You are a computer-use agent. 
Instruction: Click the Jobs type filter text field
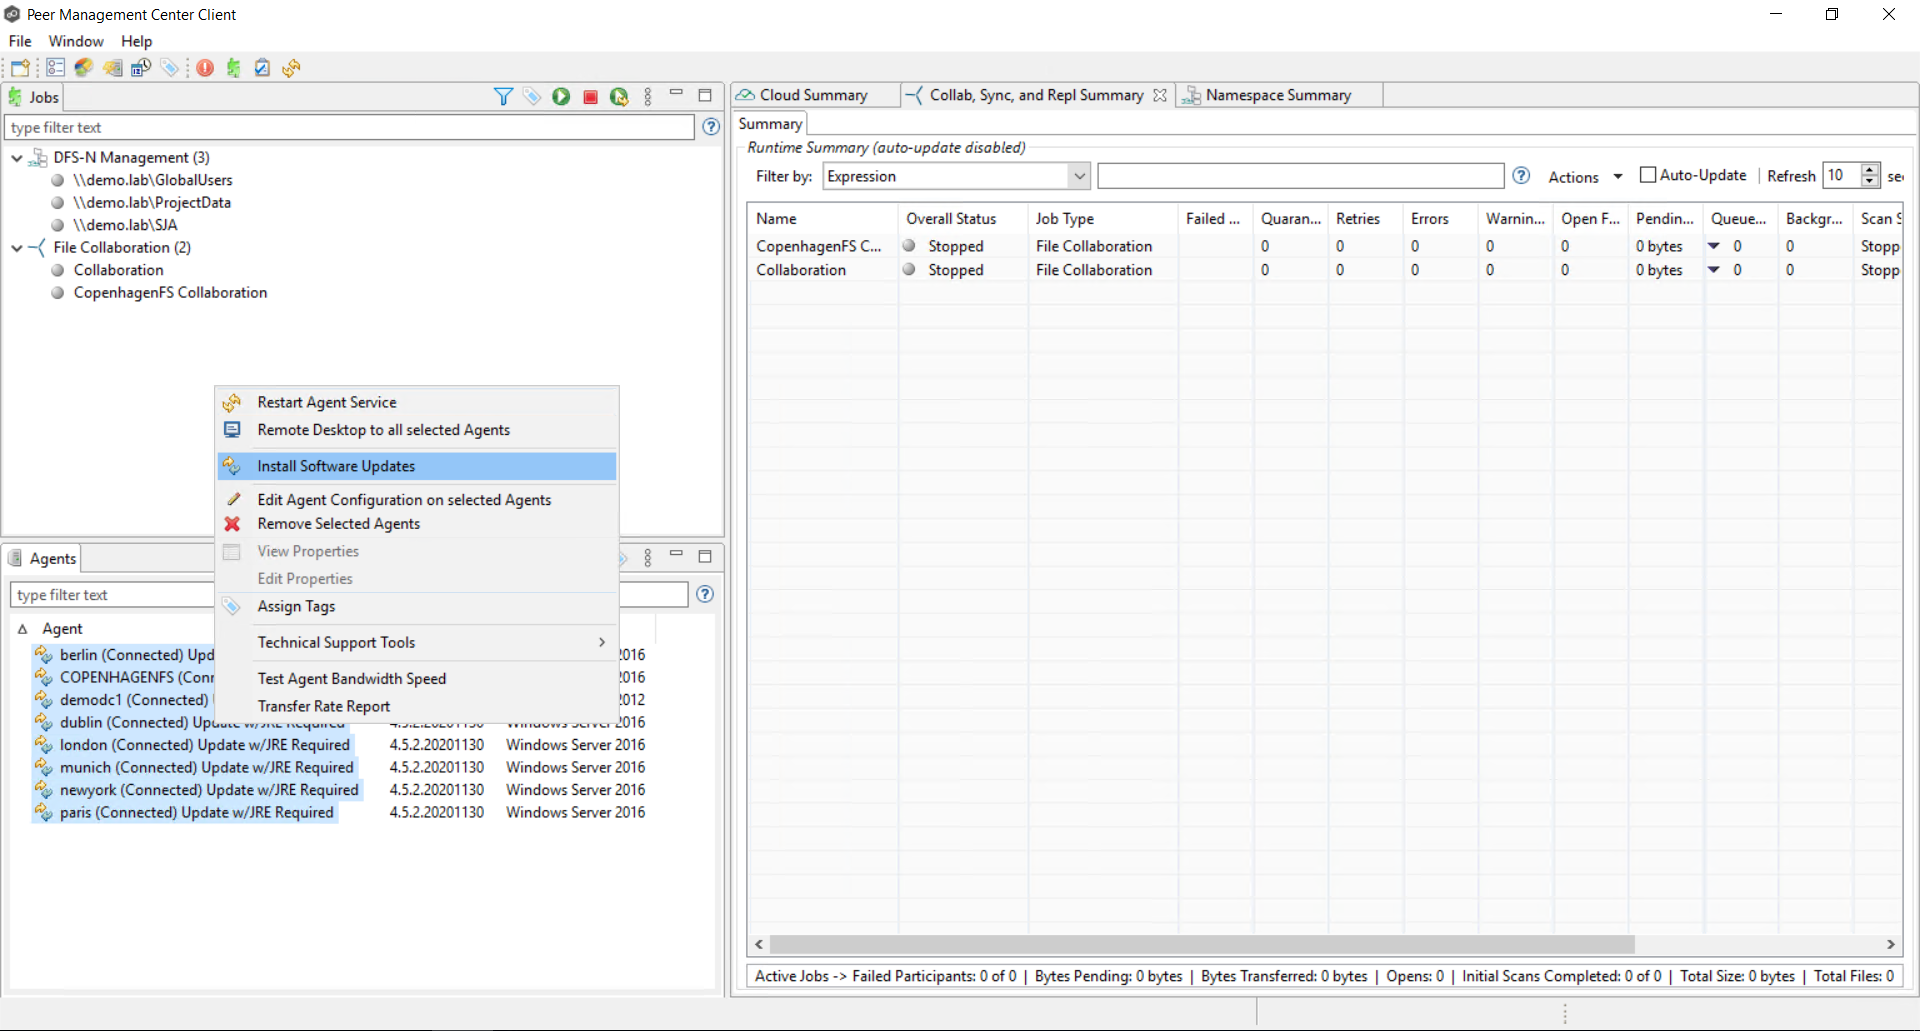pyautogui.click(x=348, y=128)
